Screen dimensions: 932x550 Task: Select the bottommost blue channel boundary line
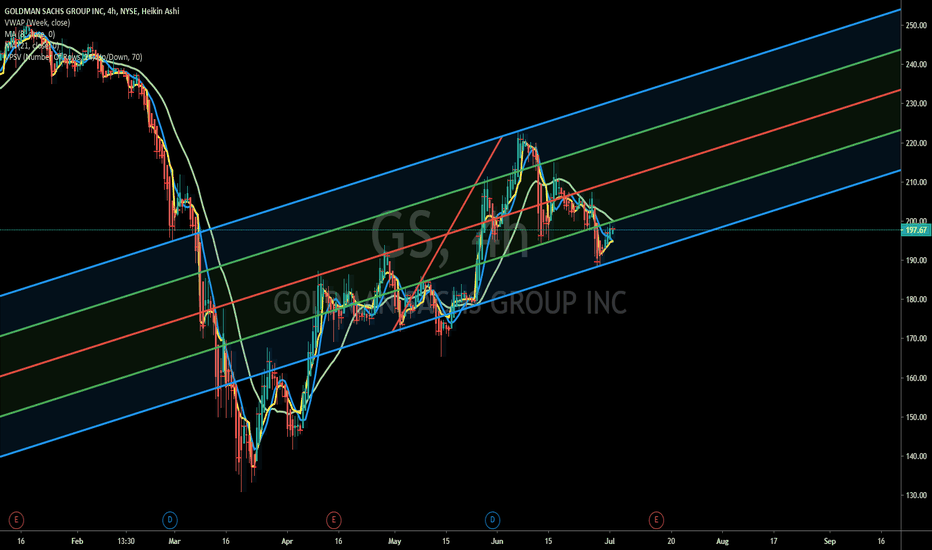[451, 313]
